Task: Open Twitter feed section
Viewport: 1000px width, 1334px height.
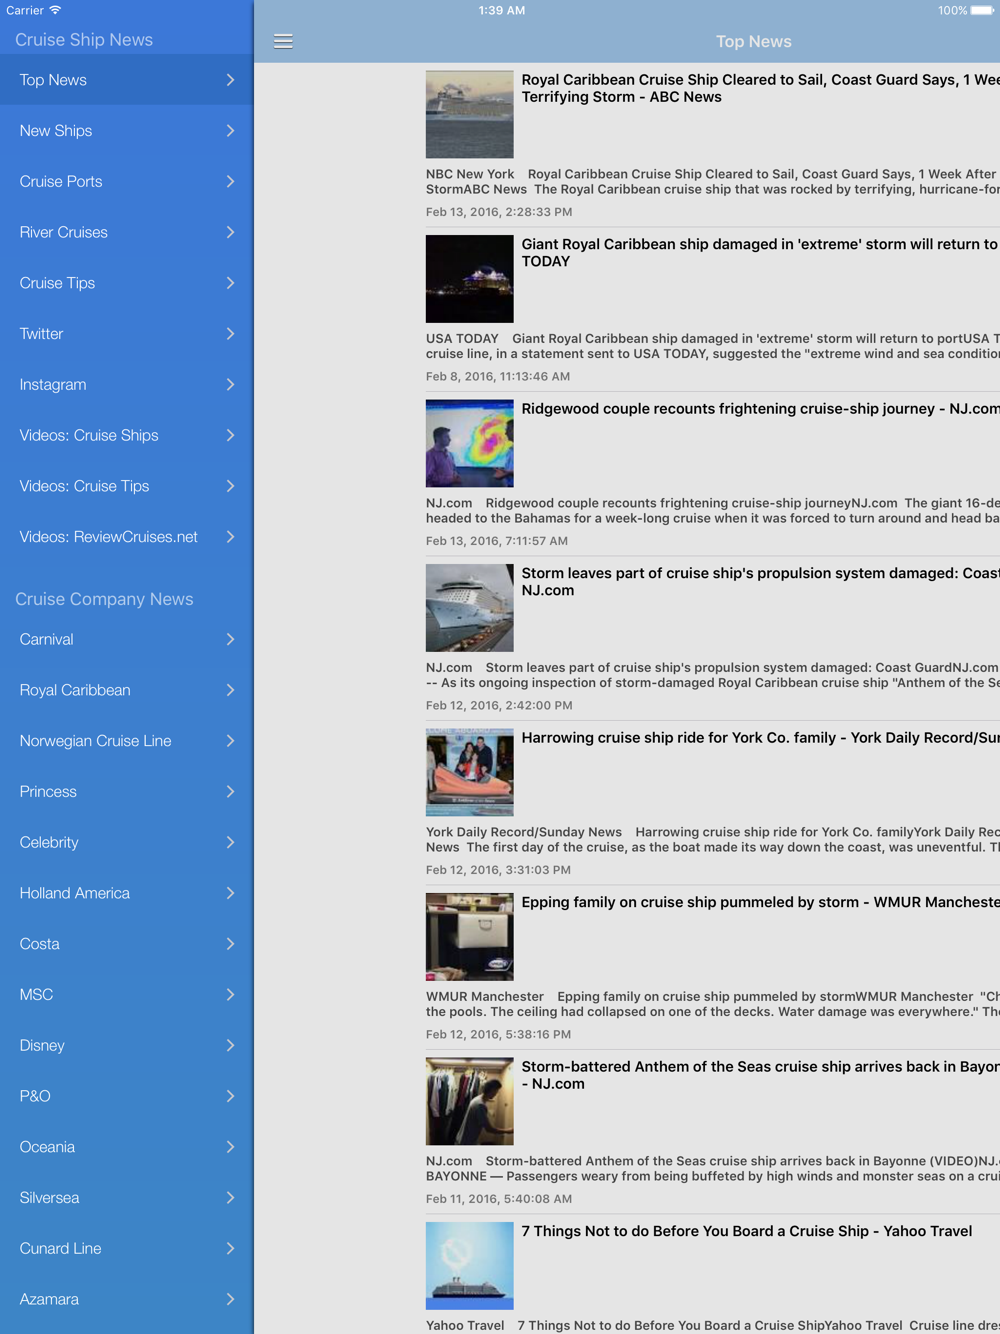Action: 127,334
